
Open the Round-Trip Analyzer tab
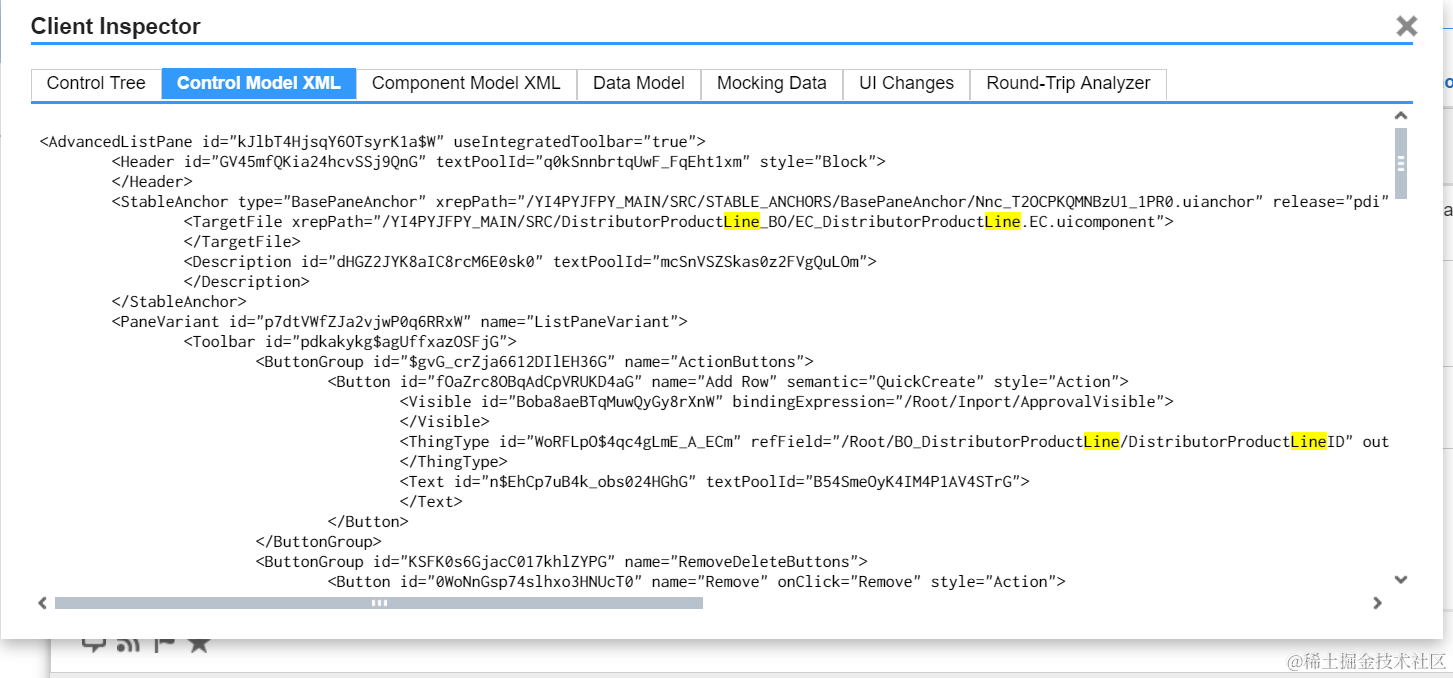1068,83
